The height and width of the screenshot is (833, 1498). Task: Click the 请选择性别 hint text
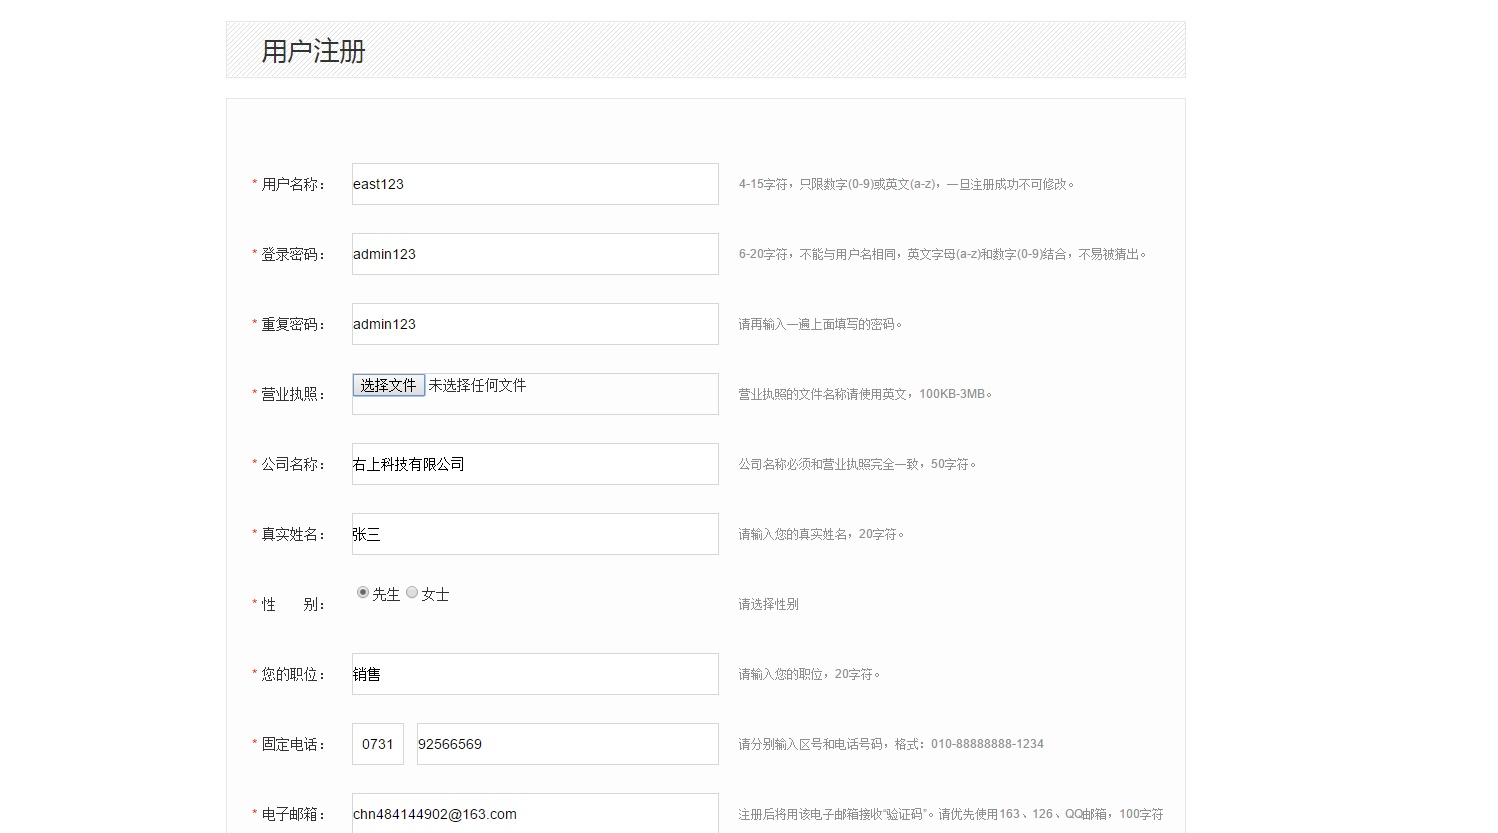(768, 604)
